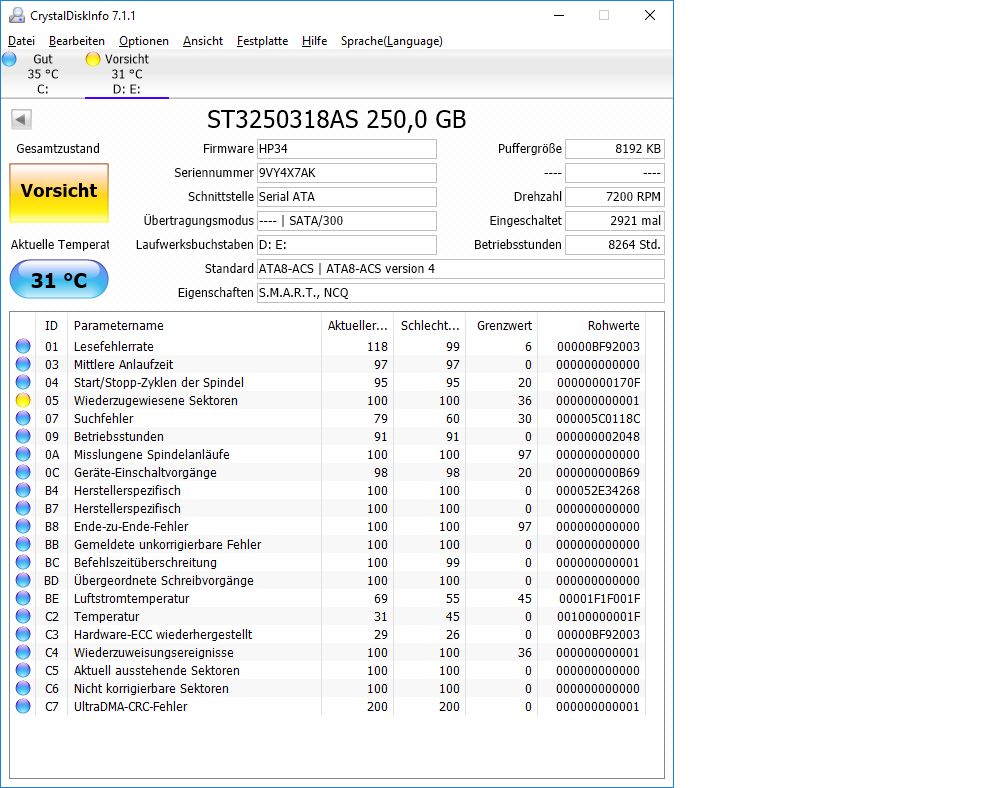The width and height of the screenshot is (1008, 788).
Task: Click the status icon for Gemeldete unkorrigierbare Fehler
Action: pos(23,544)
